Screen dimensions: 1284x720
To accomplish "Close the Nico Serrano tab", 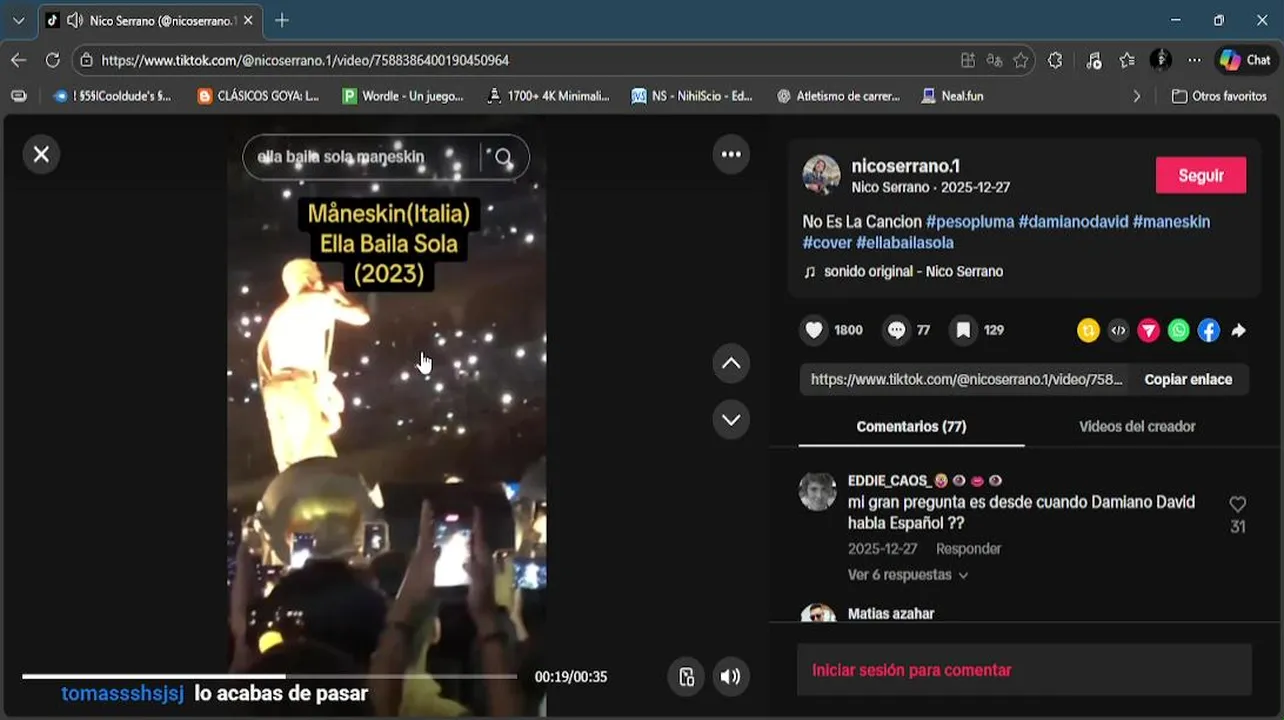I will pos(248,20).
